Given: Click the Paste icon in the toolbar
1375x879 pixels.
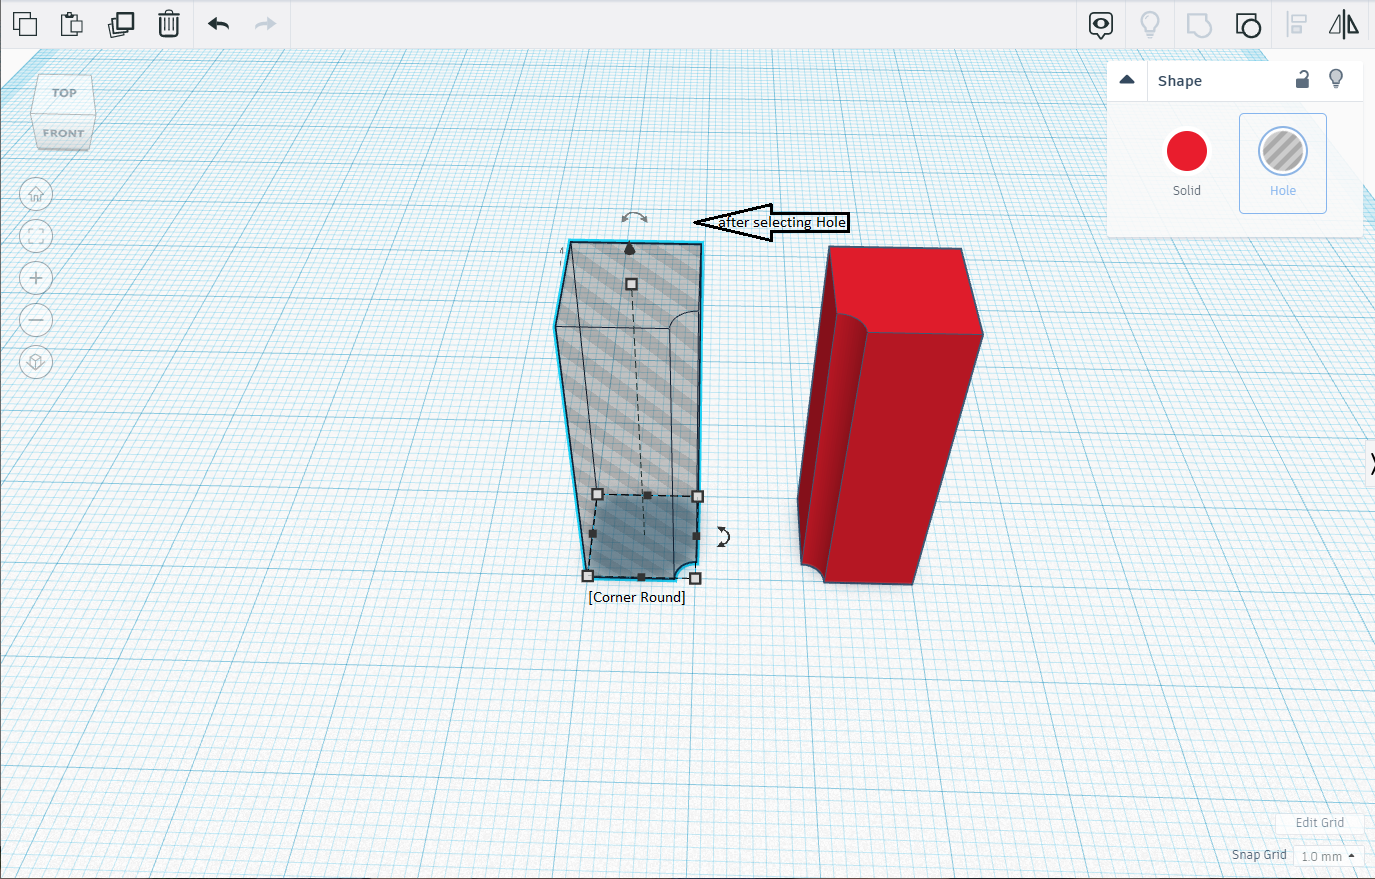Looking at the screenshot, I should pyautogui.click(x=71, y=23).
